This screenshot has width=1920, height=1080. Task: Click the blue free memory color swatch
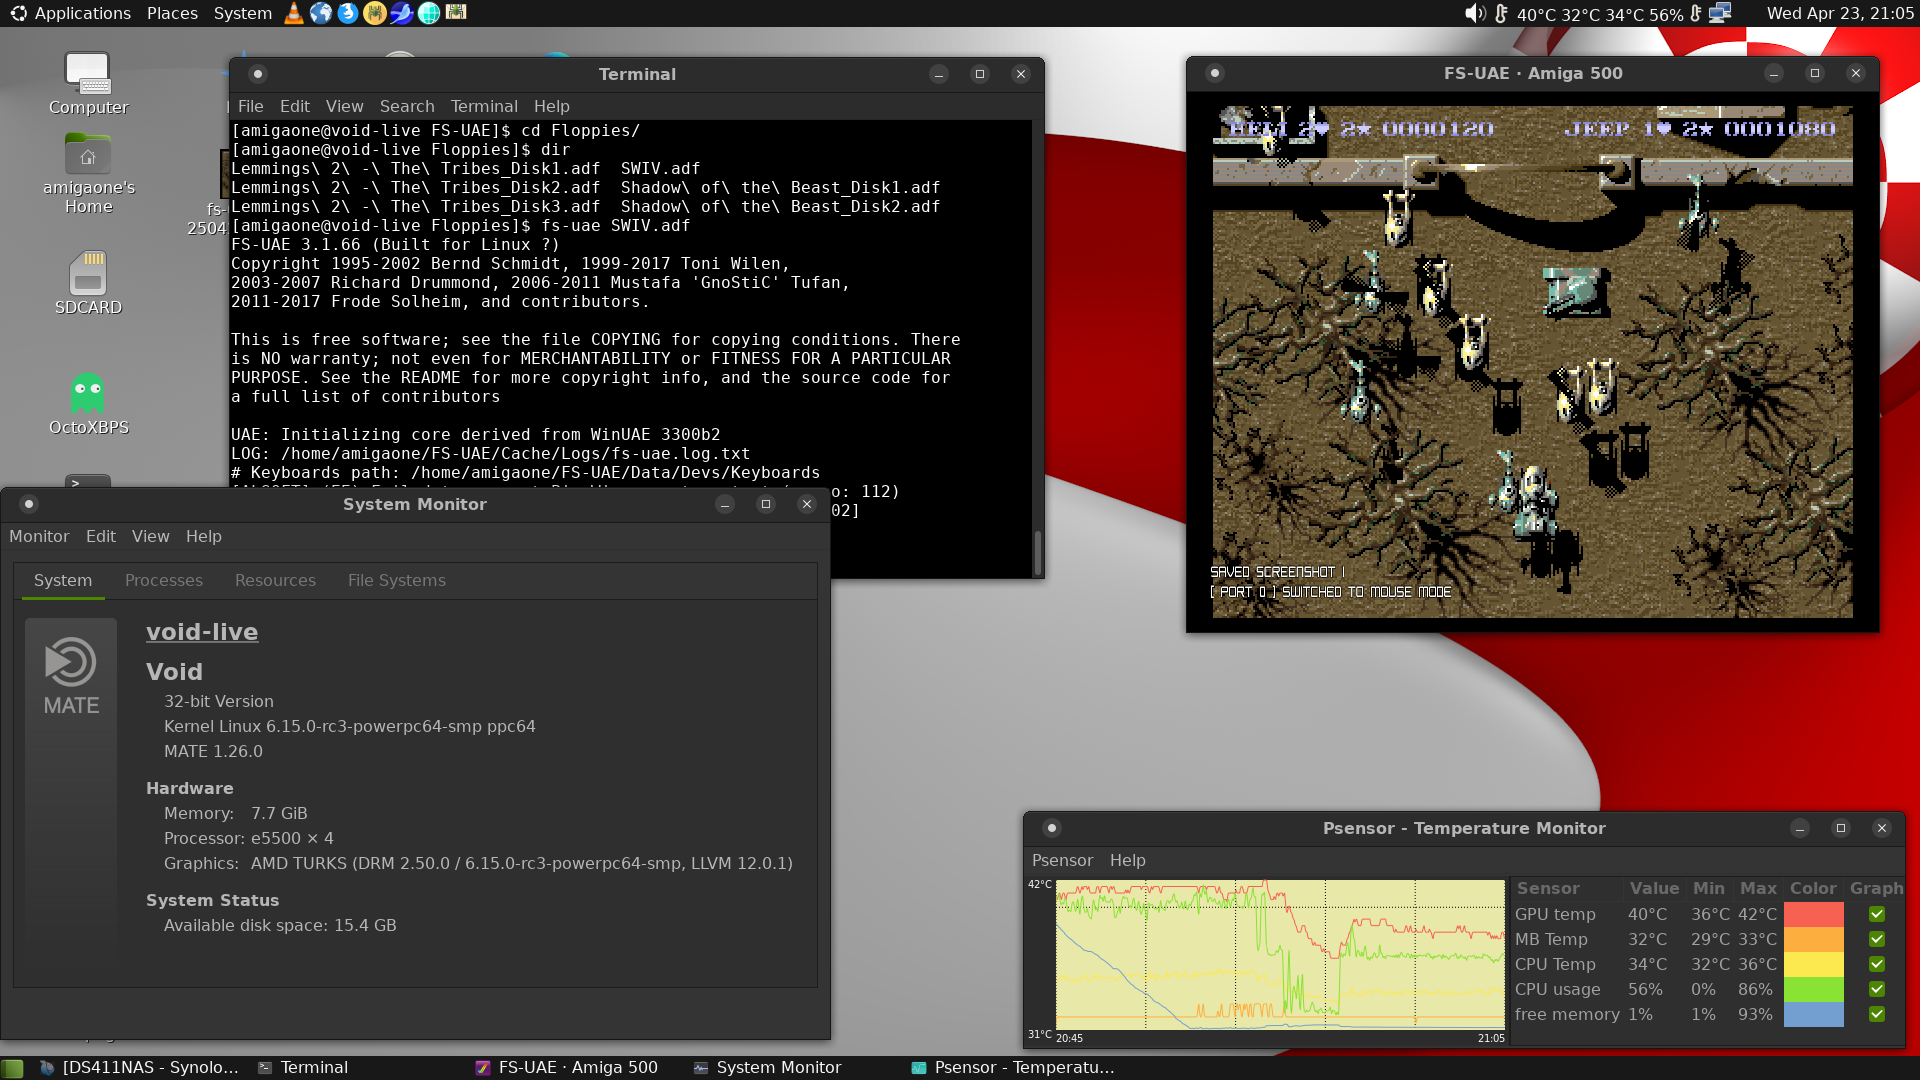click(1813, 1014)
